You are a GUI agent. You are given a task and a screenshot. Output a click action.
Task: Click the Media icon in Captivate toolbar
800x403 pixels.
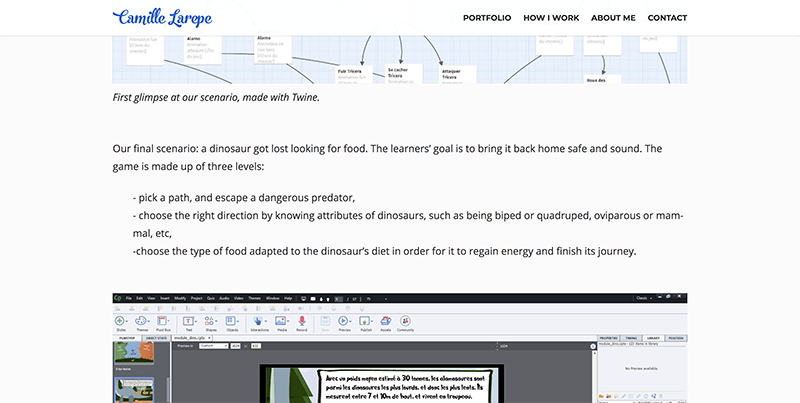coord(280,321)
